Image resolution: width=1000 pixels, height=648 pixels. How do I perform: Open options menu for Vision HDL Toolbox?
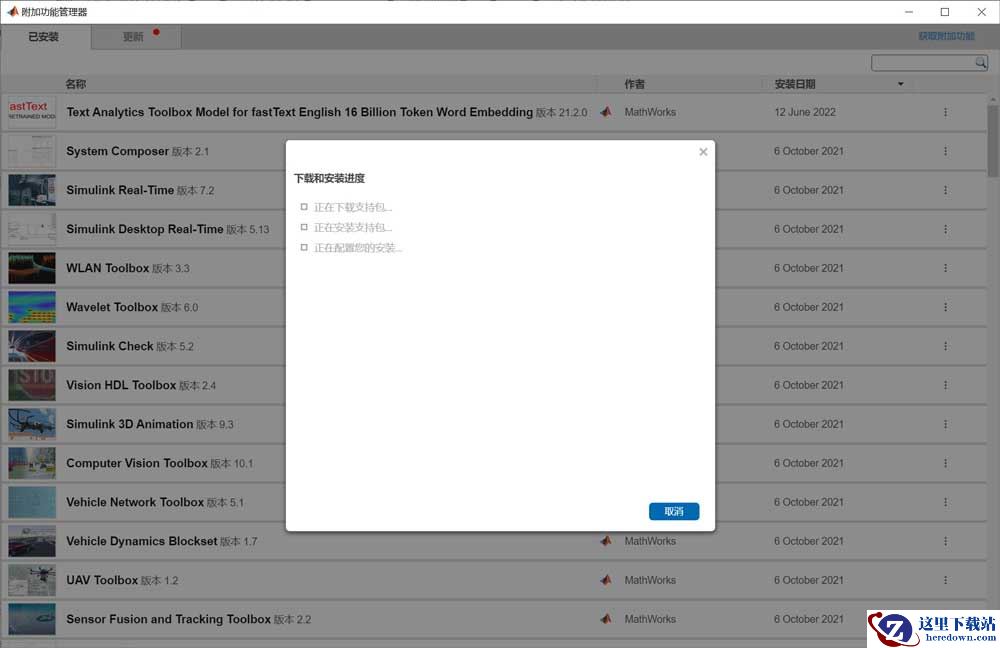[945, 385]
